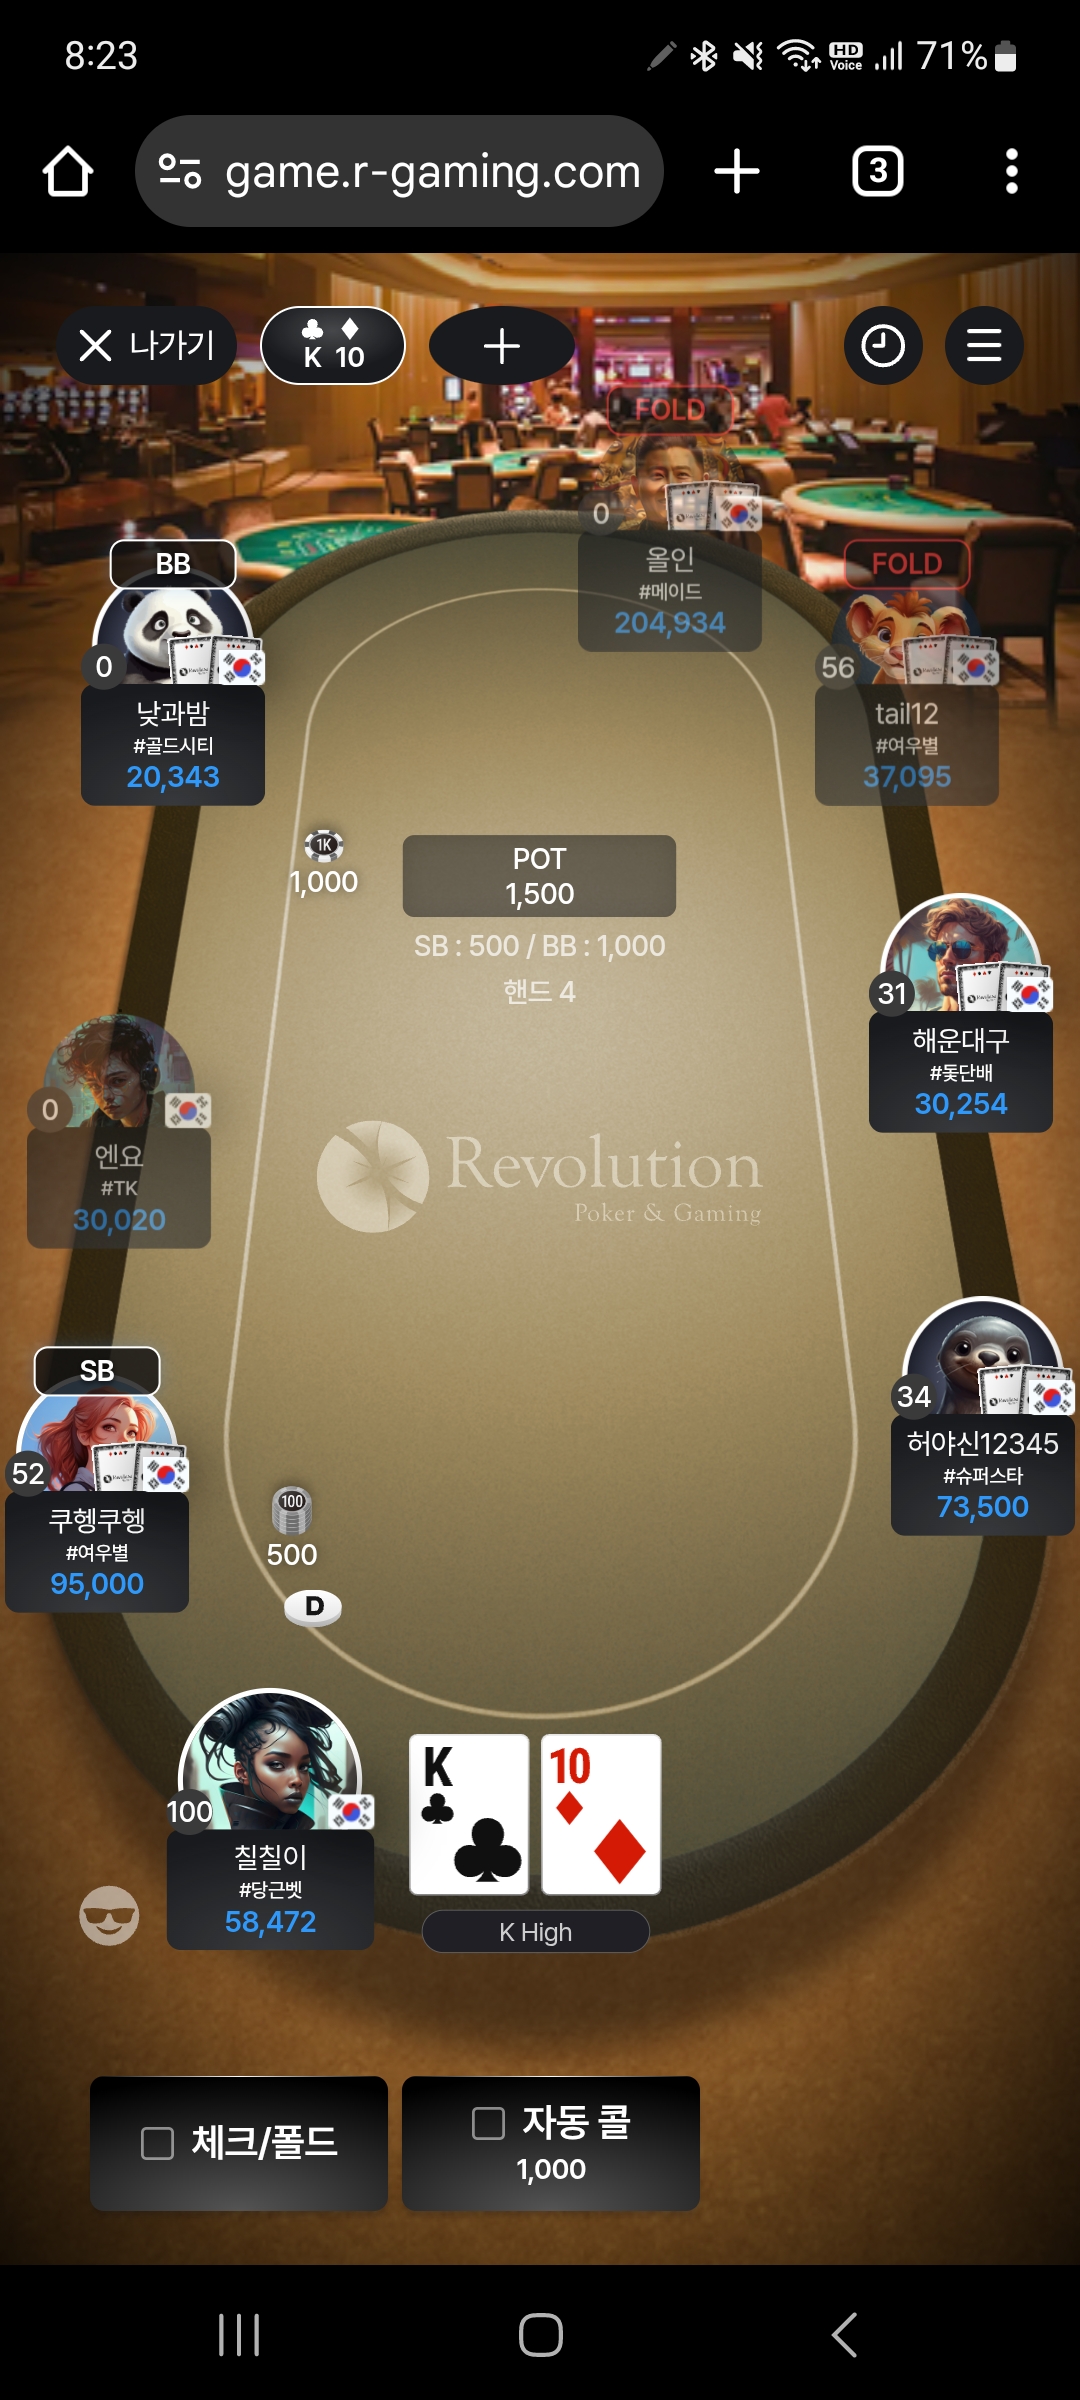Go to browser home icon
Screen dimensions: 1080x2400
[68, 171]
